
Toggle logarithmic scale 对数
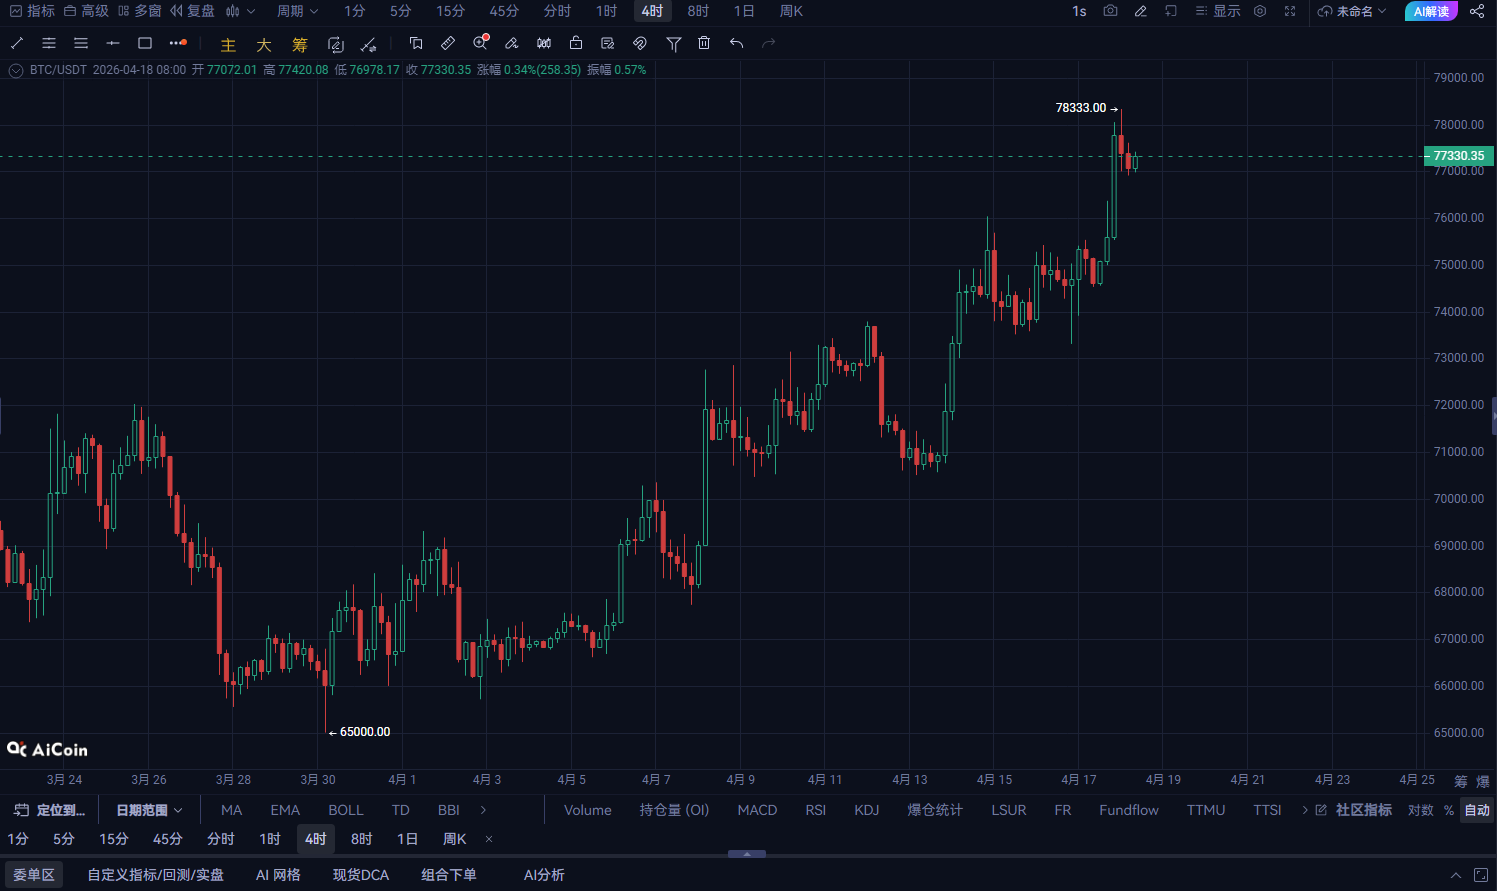pyautogui.click(x=1421, y=810)
